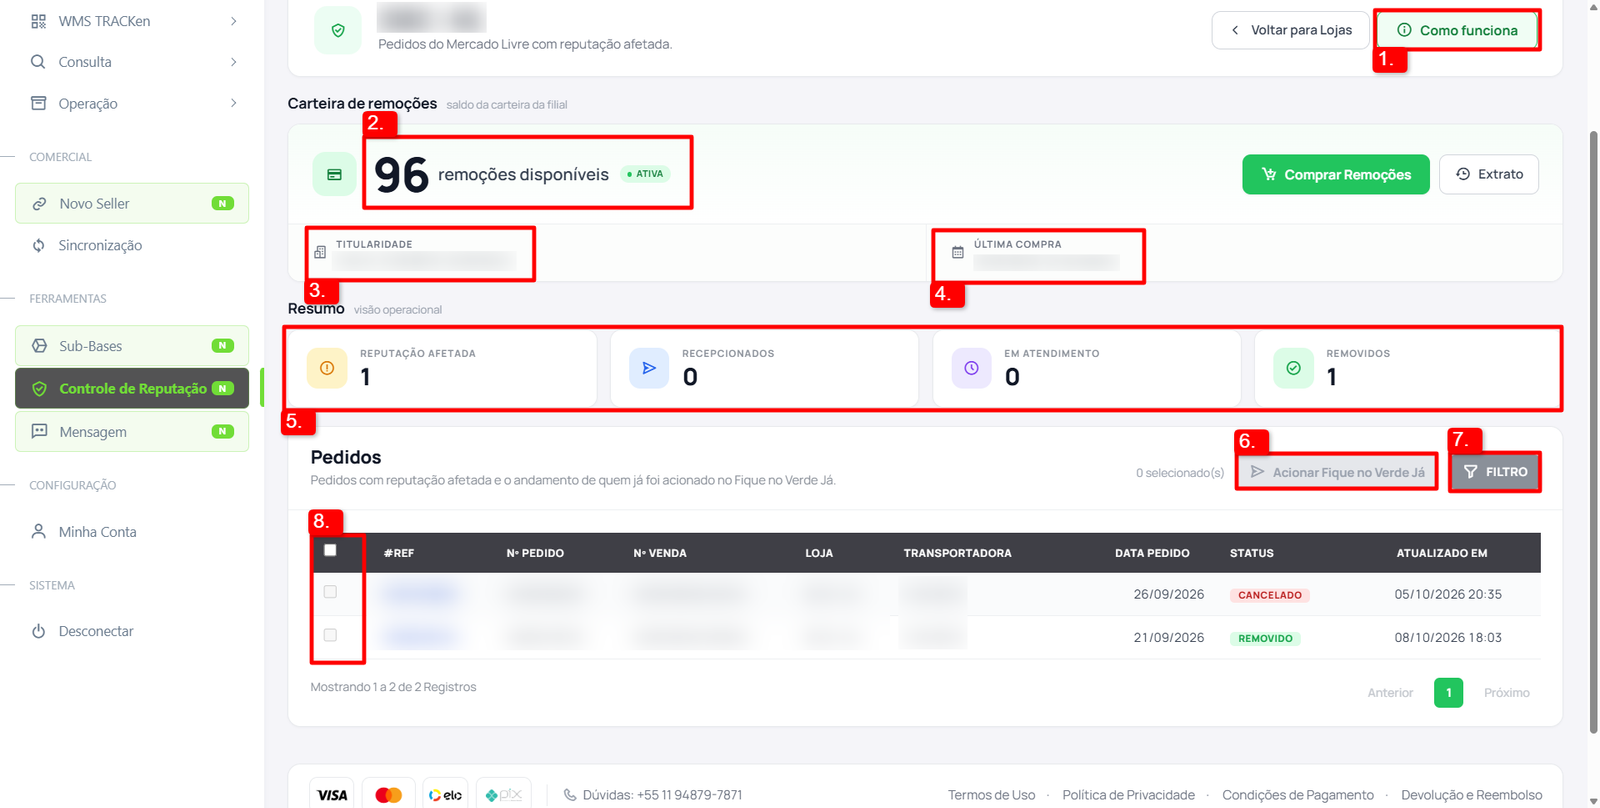Open the Política de Privacidade link
This screenshot has width=1600, height=808.
[1128, 795]
